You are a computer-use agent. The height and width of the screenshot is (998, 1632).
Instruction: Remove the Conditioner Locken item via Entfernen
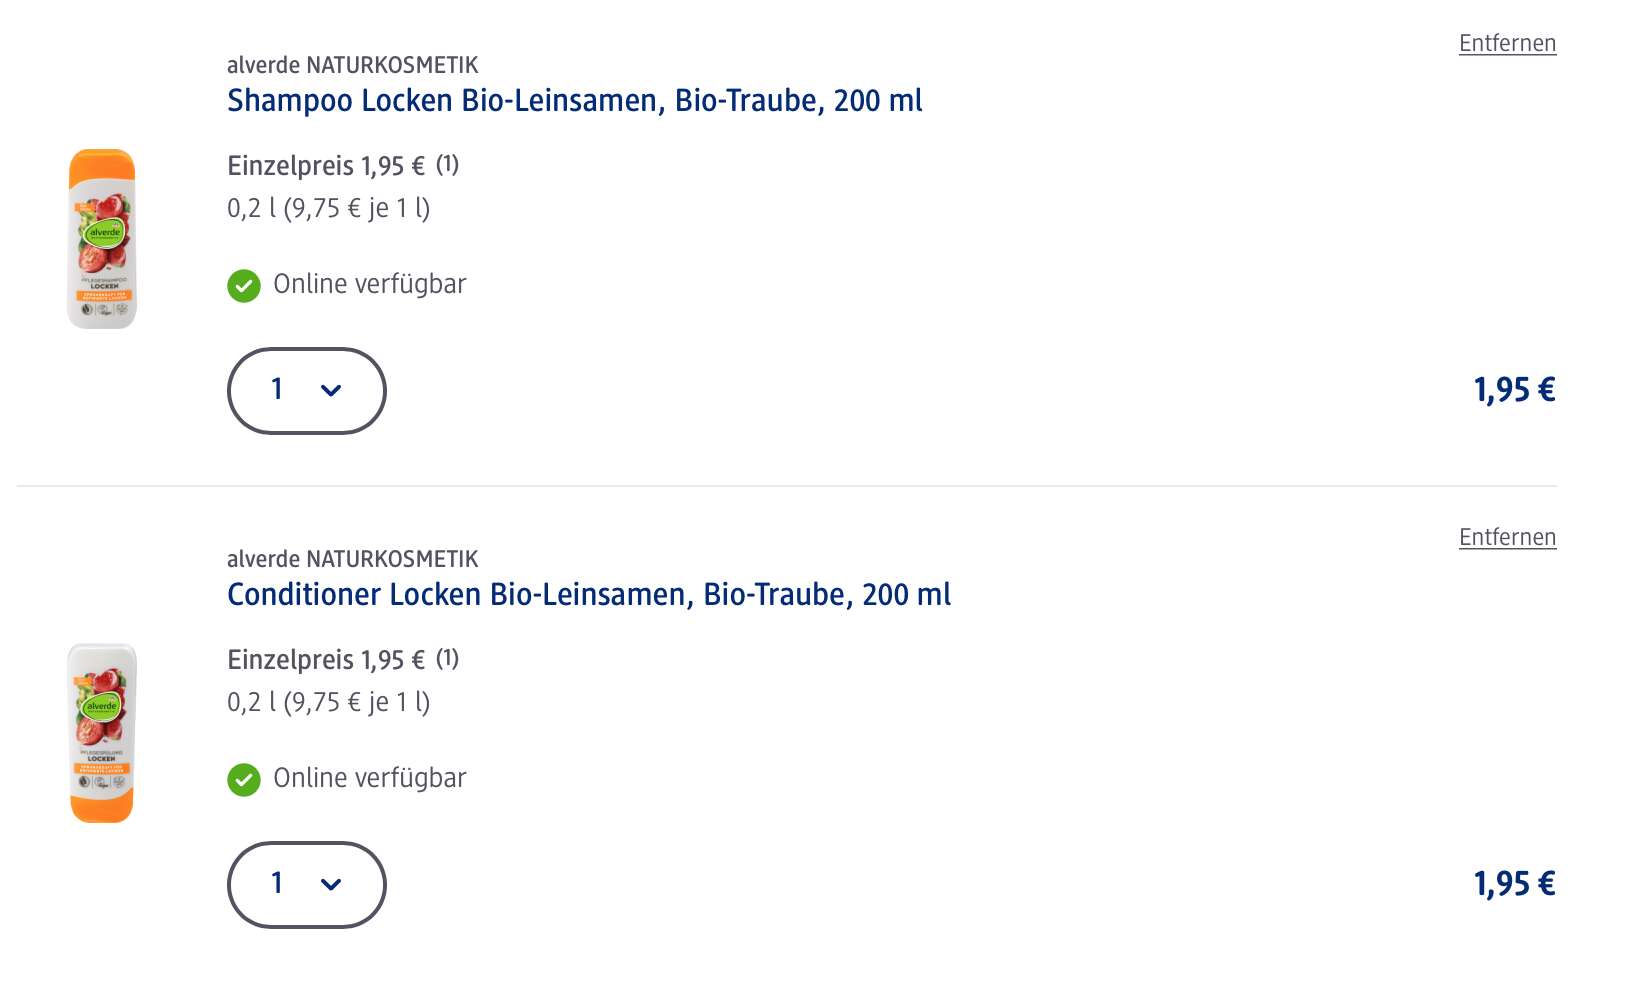coord(1507,537)
